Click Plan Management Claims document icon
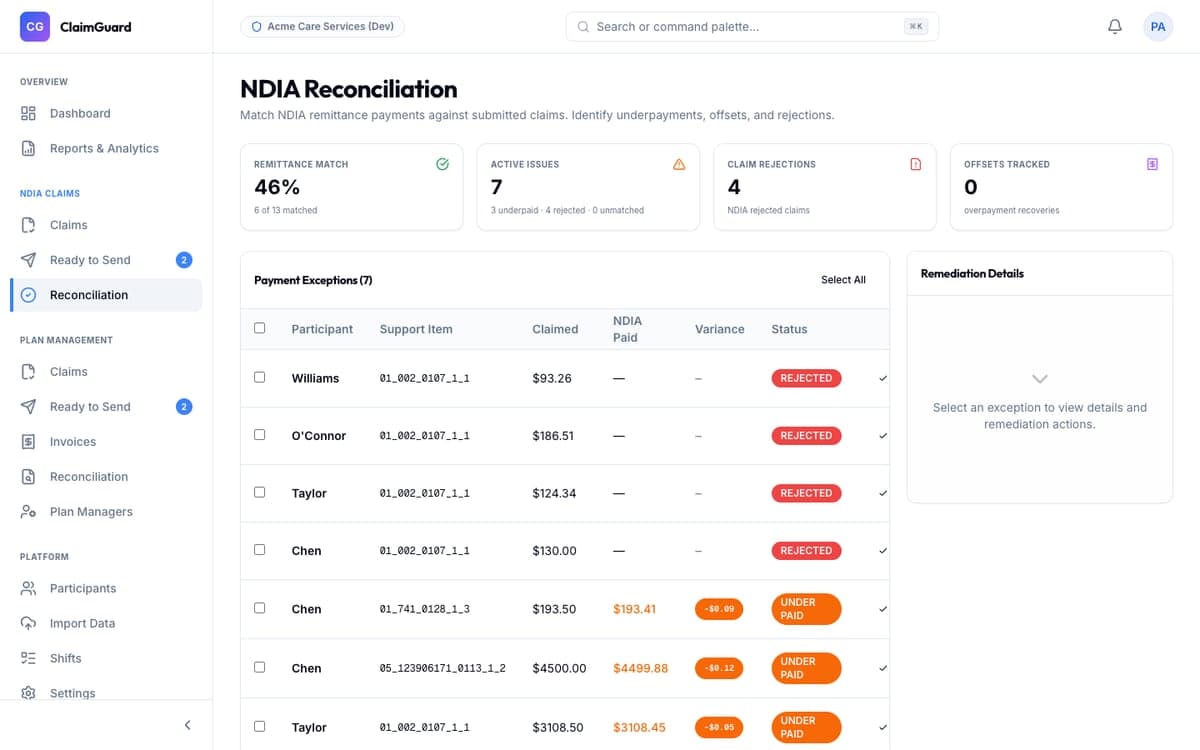 point(29,371)
